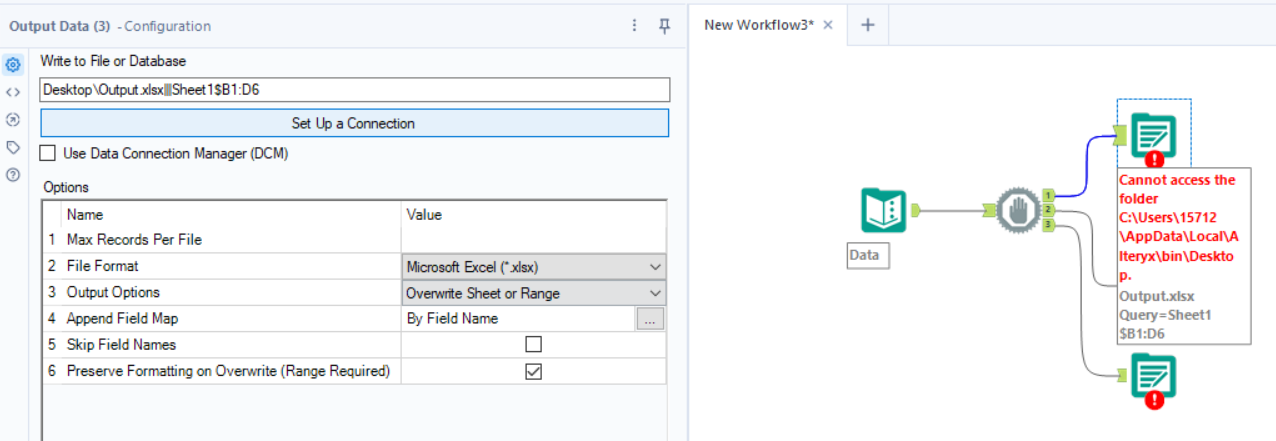Pin the Configuration window
1276x441 pixels.
click(x=664, y=26)
